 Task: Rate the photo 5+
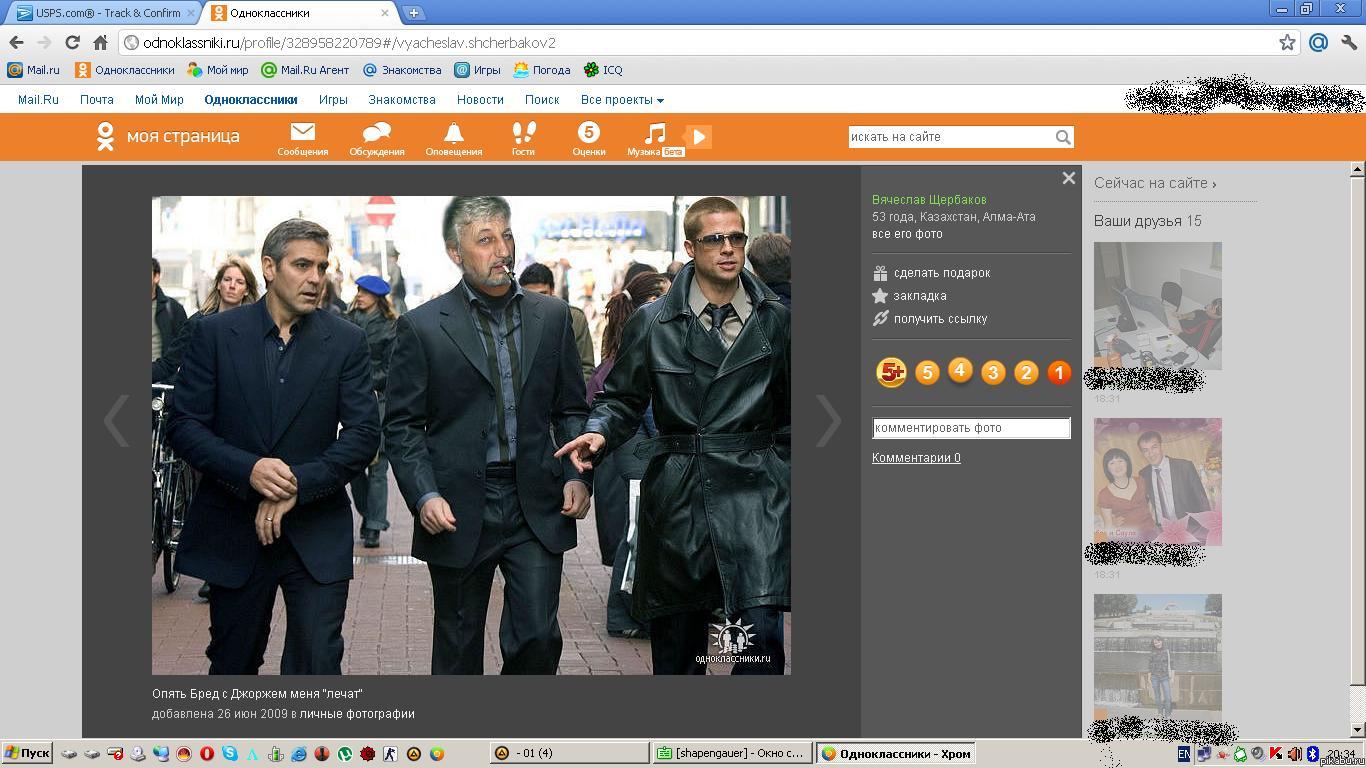pyautogui.click(x=891, y=372)
